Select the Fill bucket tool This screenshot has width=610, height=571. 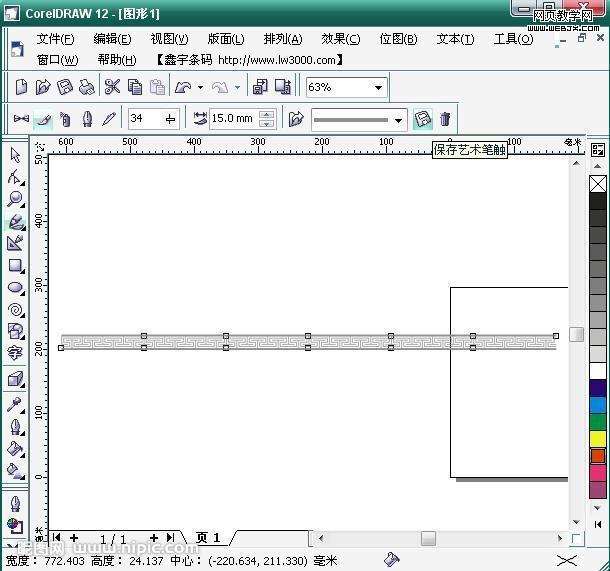coord(16,449)
